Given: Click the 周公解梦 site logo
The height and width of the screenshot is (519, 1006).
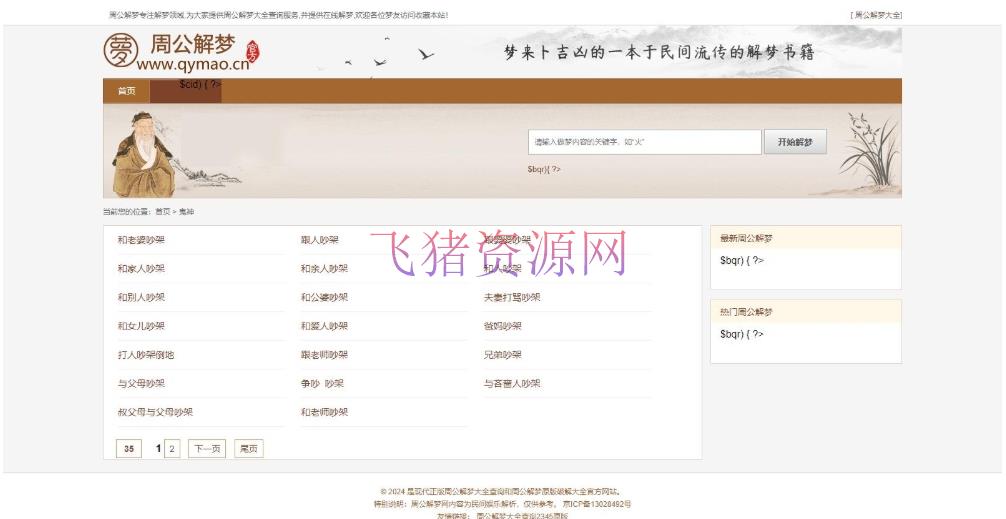Looking at the screenshot, I should tap(182, 52).
